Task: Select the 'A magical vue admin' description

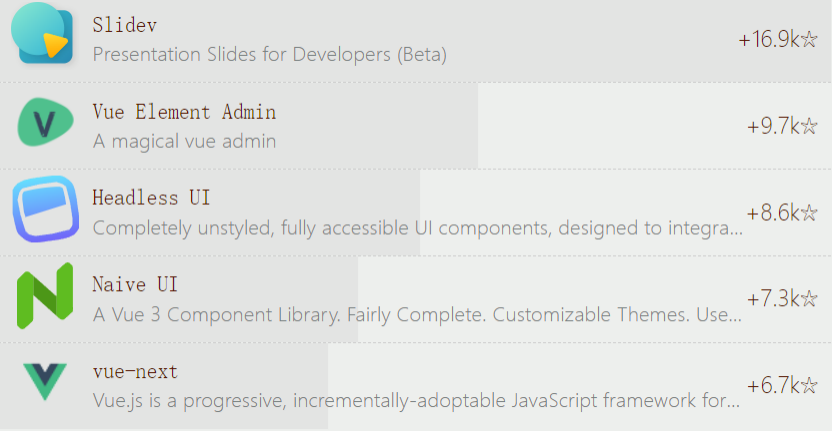Action: [x=184, y=141]
